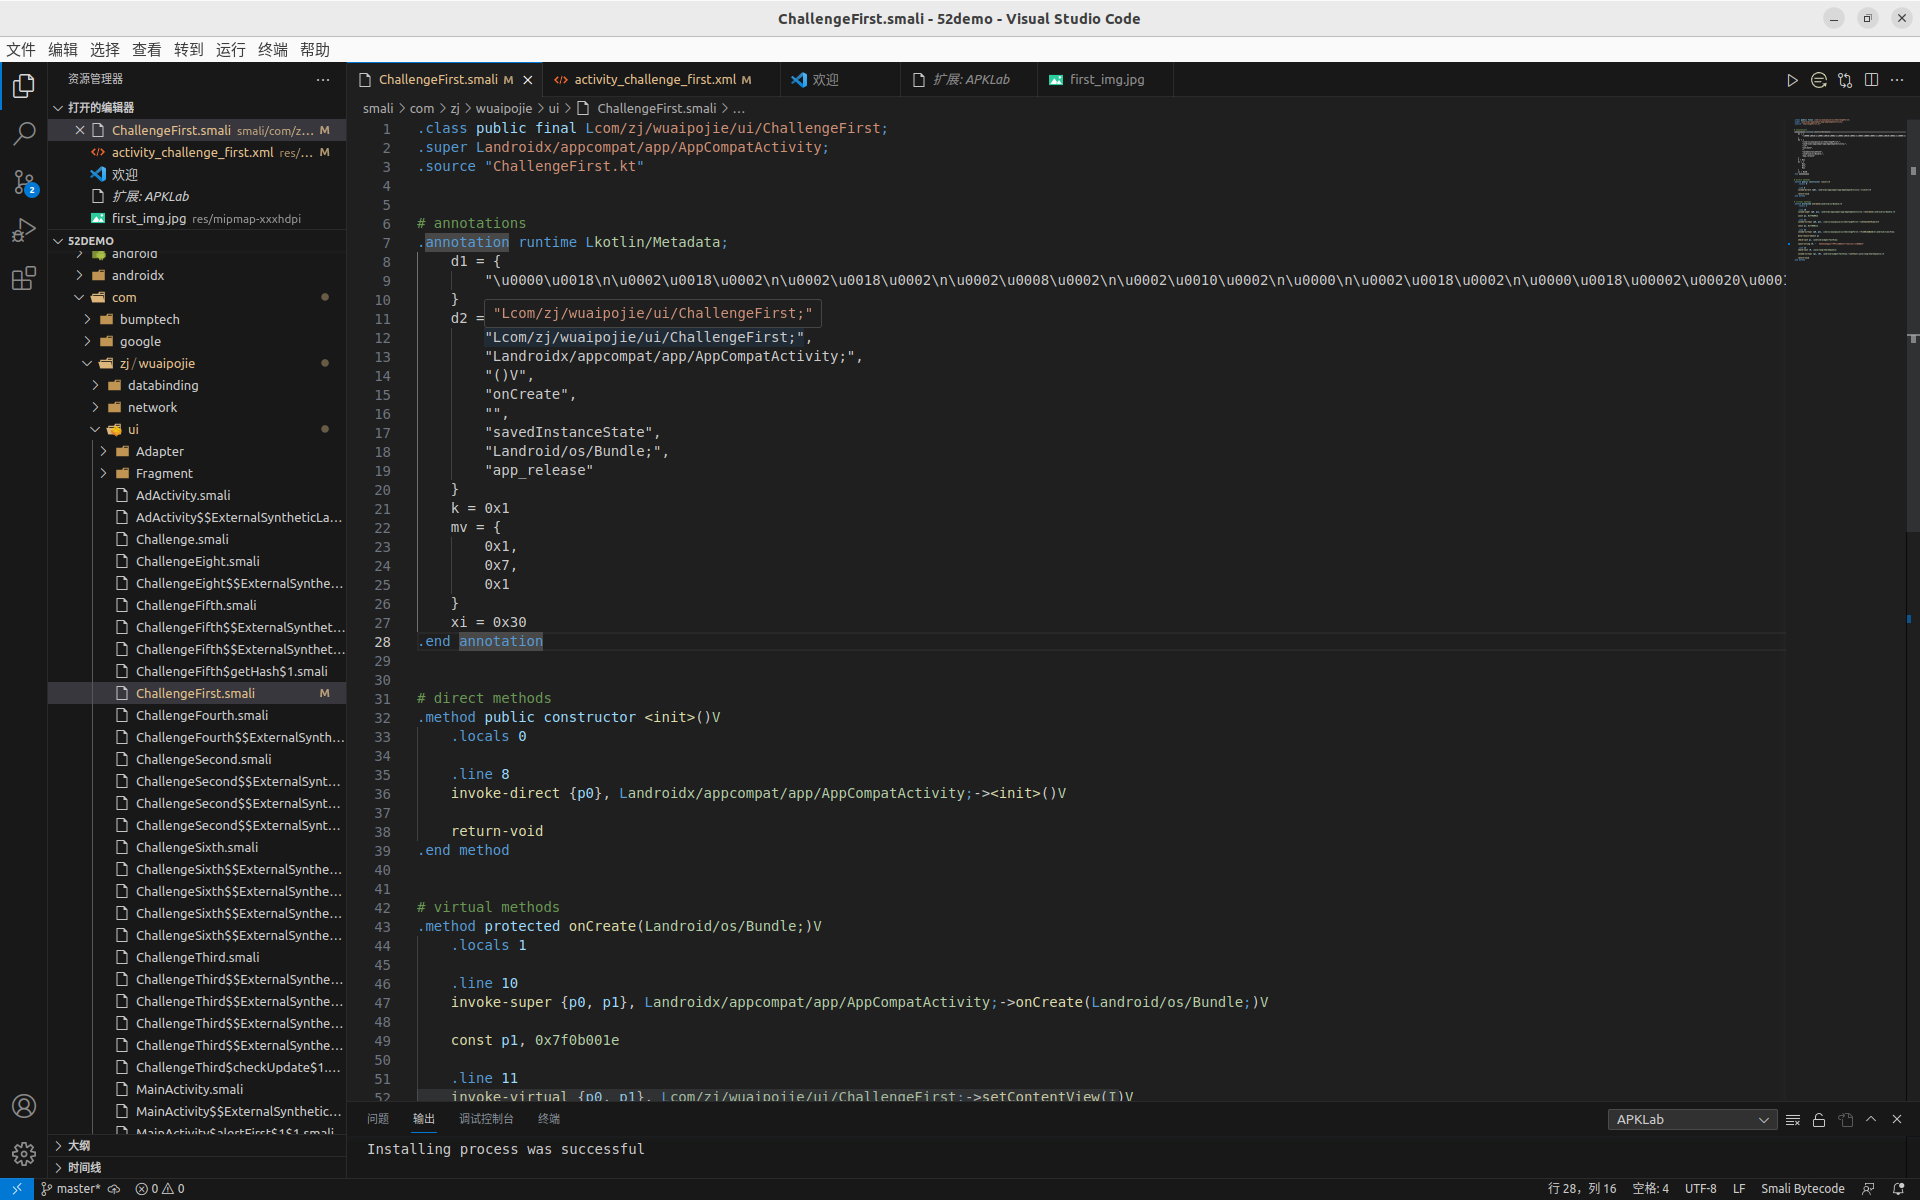The image size is (1920, 1200).
Task: Open Source Control view with 2 badge
Action: tap(24, 182)
